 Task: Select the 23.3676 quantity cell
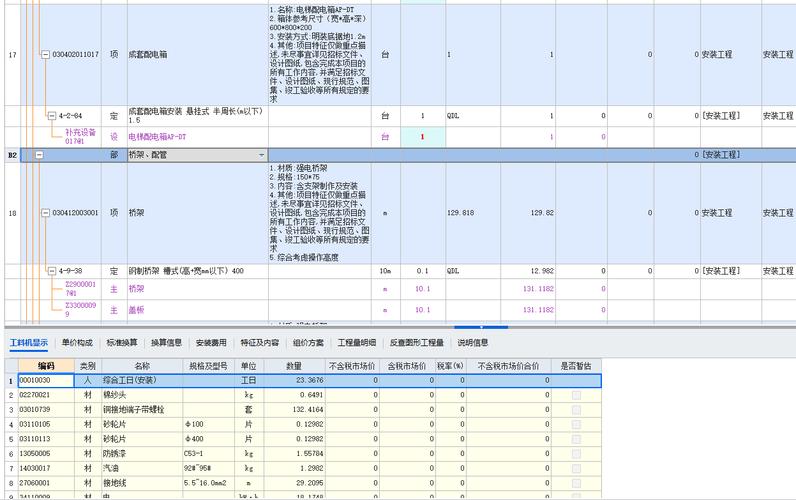click(294, 380)
